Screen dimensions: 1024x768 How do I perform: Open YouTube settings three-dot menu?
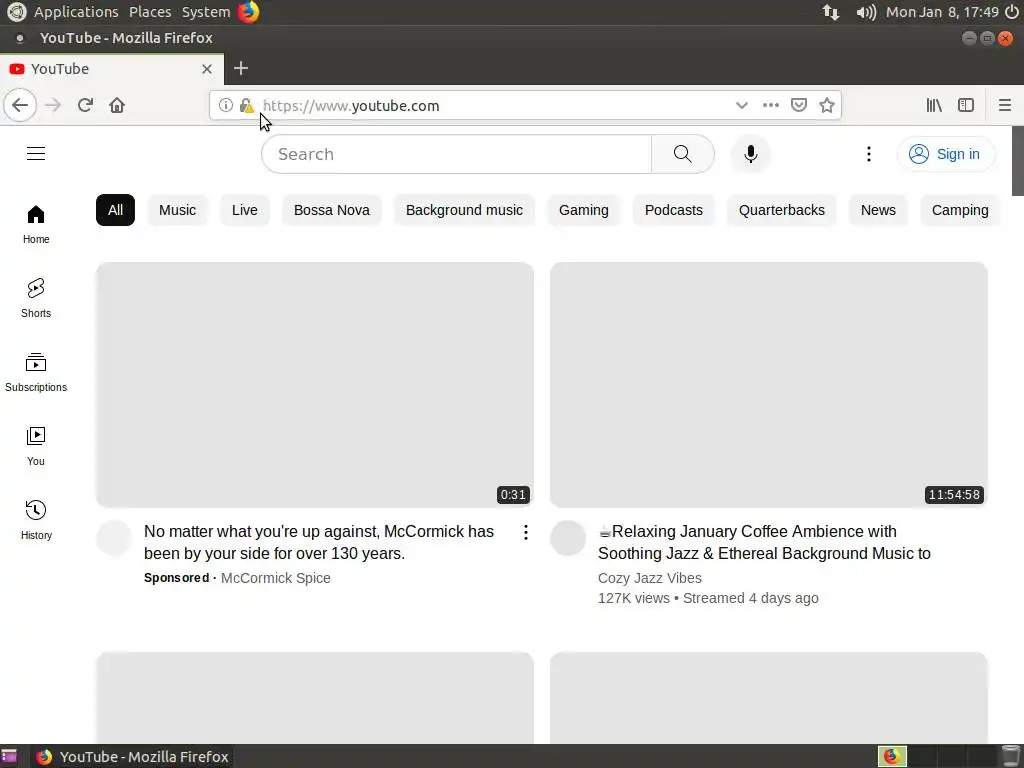[869, 154]
